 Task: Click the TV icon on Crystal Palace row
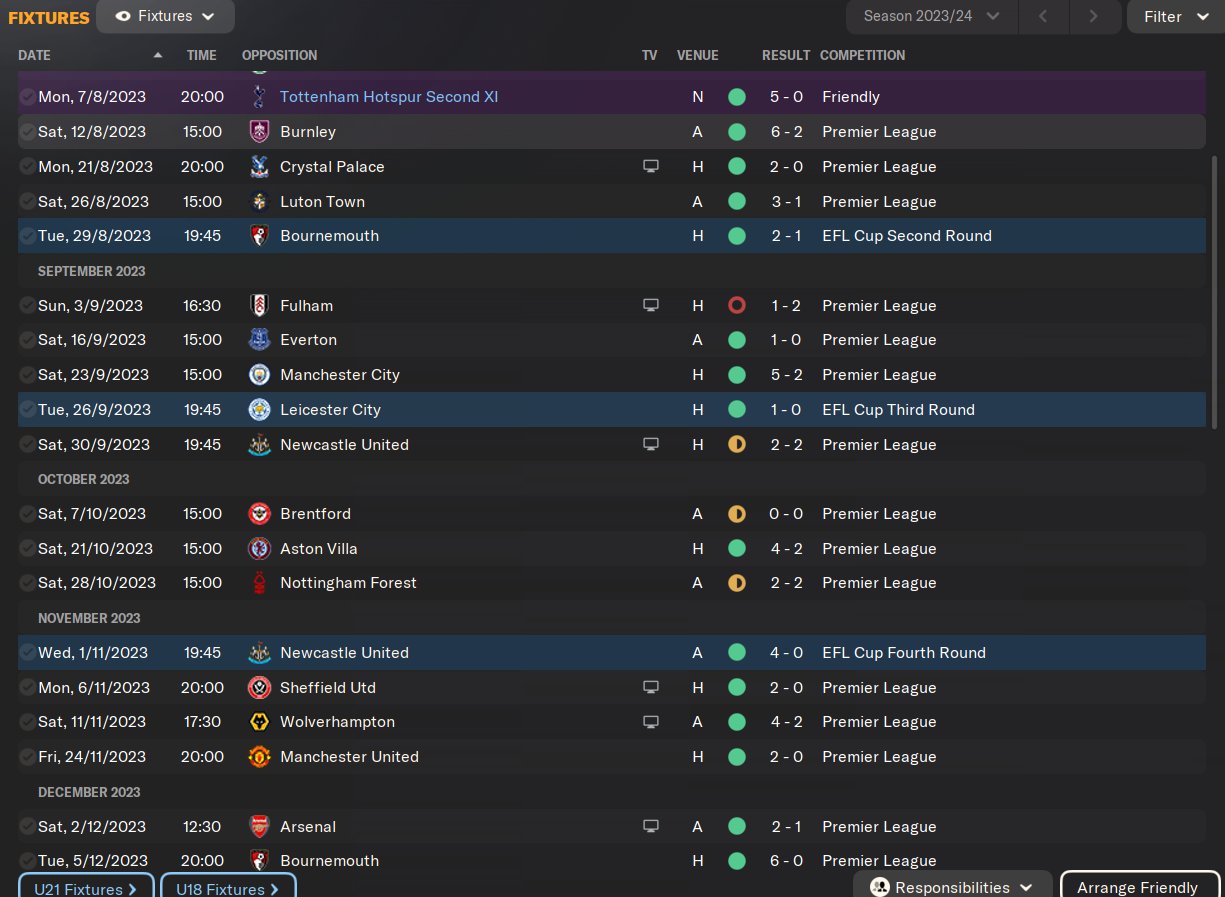click(651, 167)
